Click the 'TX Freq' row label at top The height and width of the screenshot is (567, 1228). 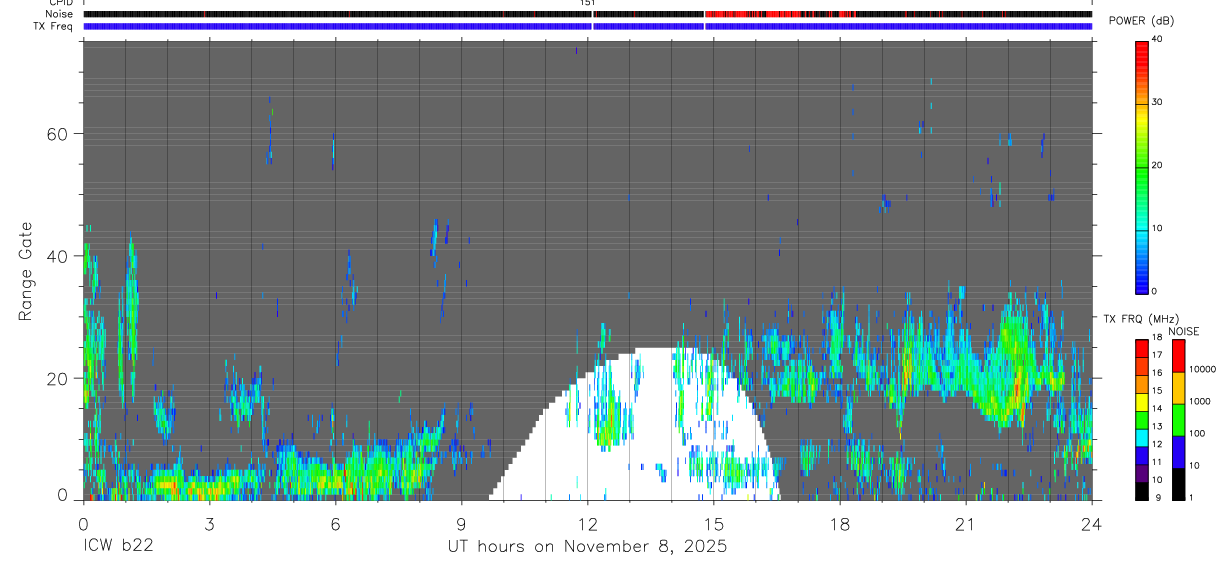point(53,26)
